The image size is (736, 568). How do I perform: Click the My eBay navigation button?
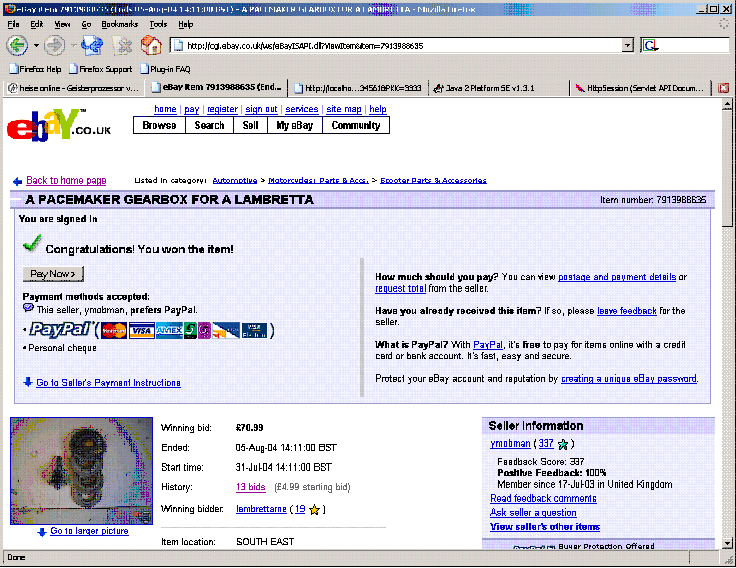click(295, 125)
